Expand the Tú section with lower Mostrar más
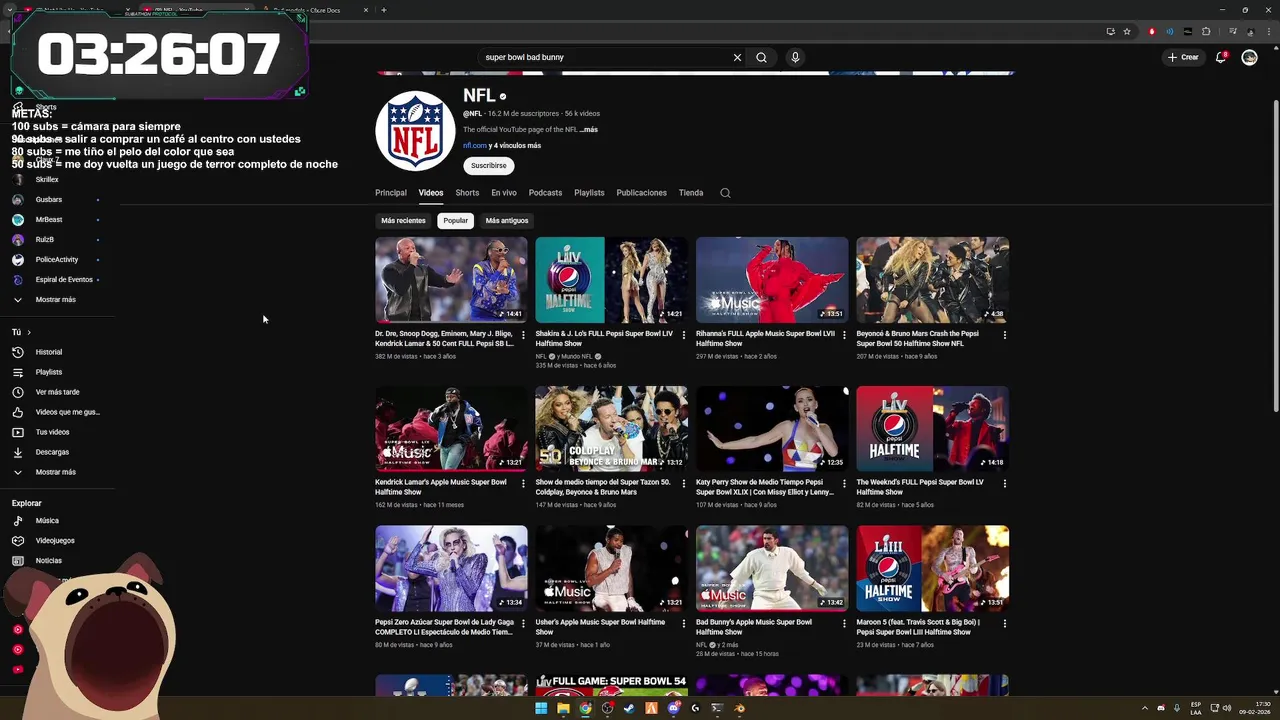 [55, 472]
